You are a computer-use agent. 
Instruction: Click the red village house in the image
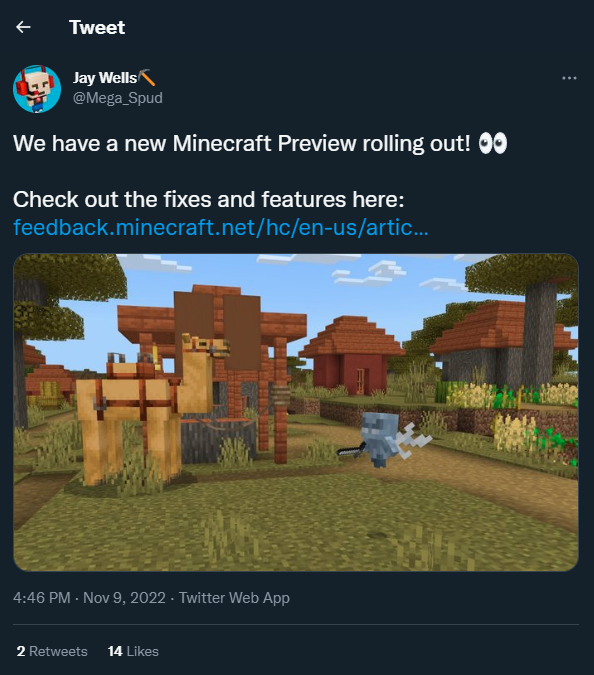[x=351, y=355]
